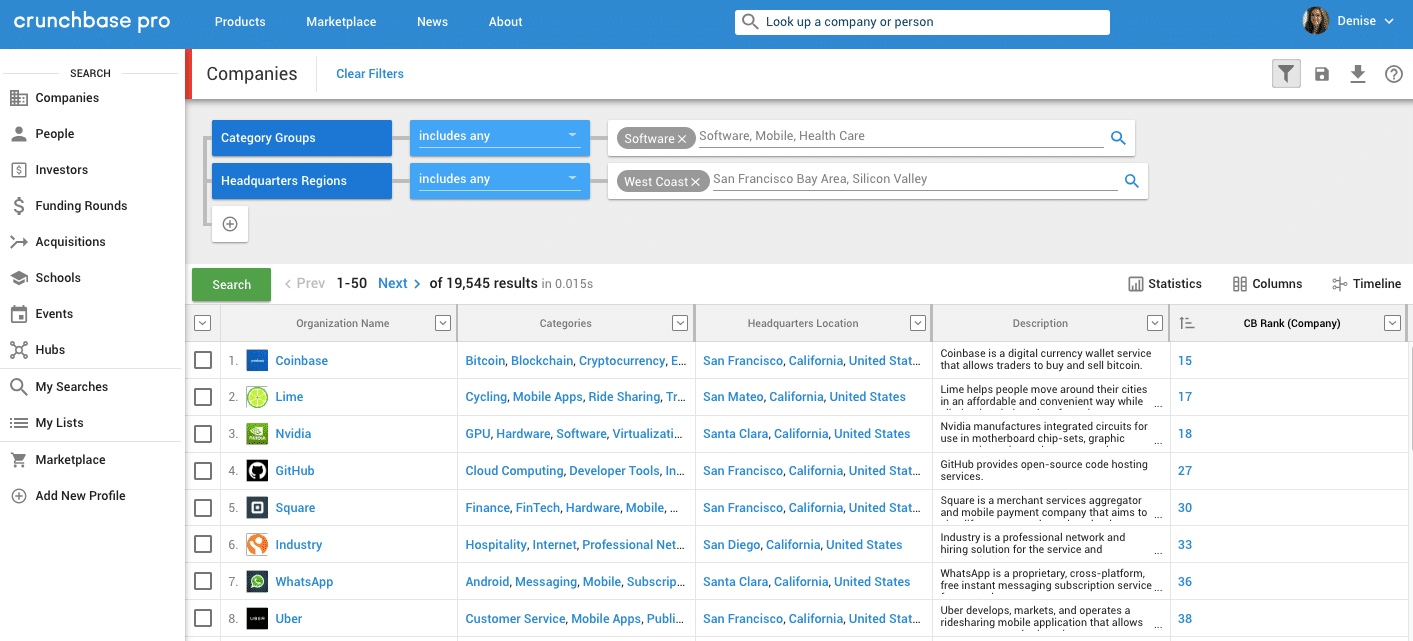The image size is (1413, 641).
Task: Click the company lookup search field
Action: [921, 21]
